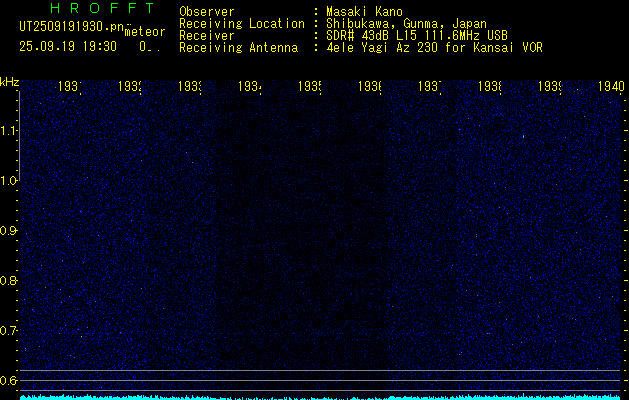Image resolution: width=629 pixels, height=400 pixels.
Task: Click the 1.1 frequency axis label
Action: (x=8, y=130)
